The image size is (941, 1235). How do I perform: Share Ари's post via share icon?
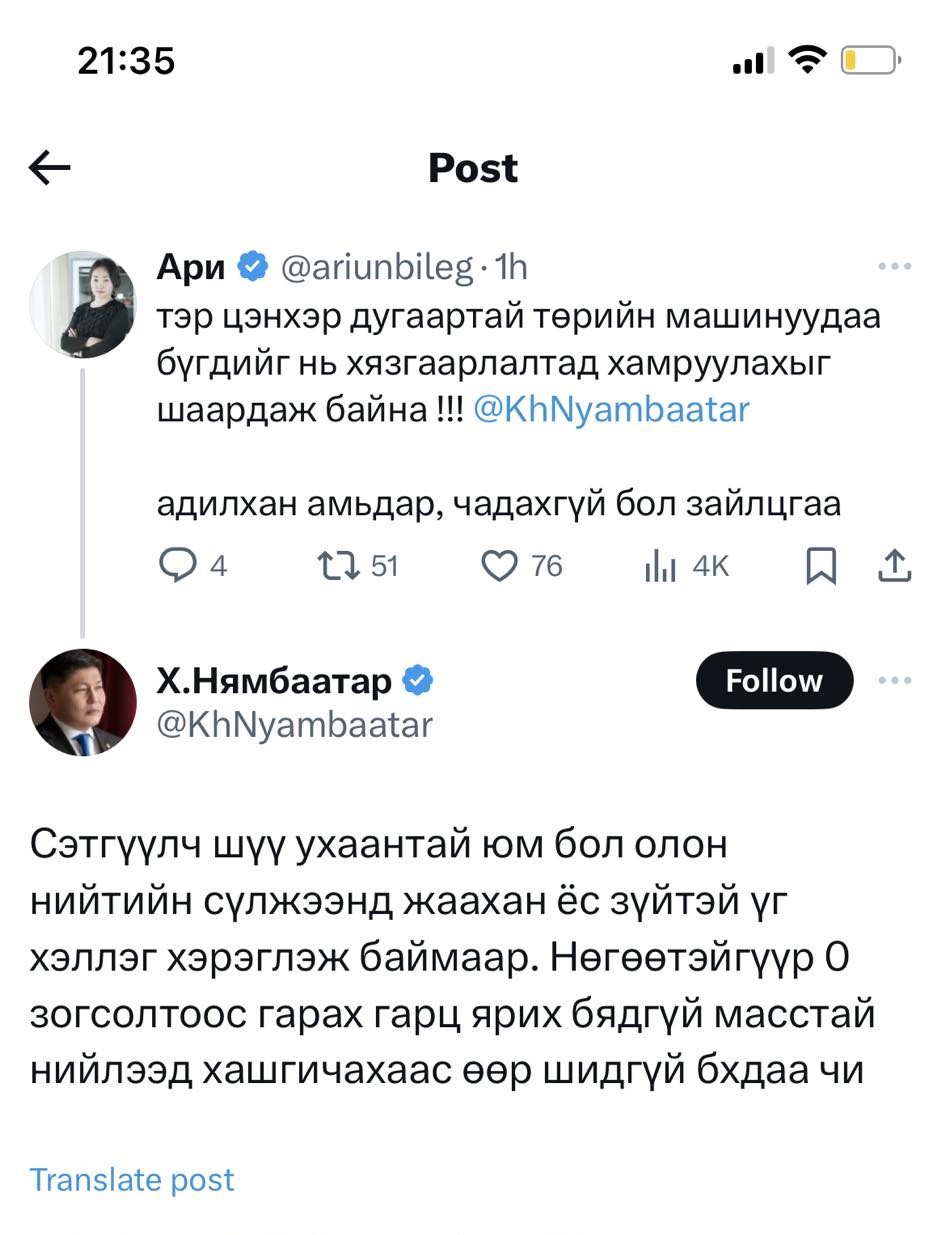pyautogui.click(x=893, y=566)
